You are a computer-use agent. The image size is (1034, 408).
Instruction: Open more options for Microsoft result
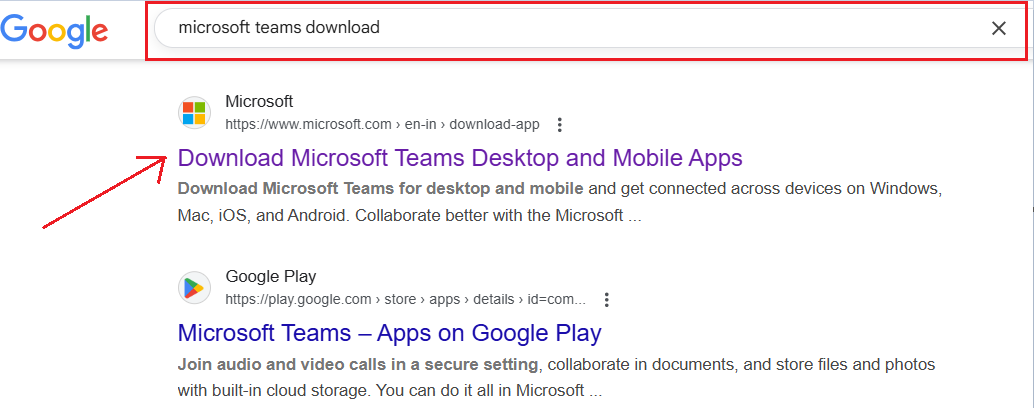560,125
